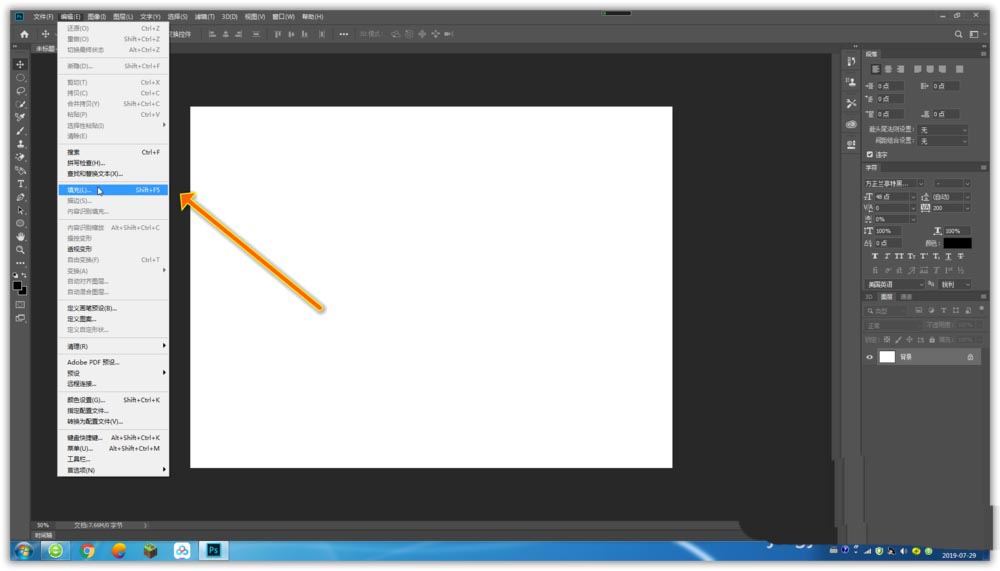Select the Pen tool
The width and height of the screenshot is (1000, 571).
(x=20, y=197)
